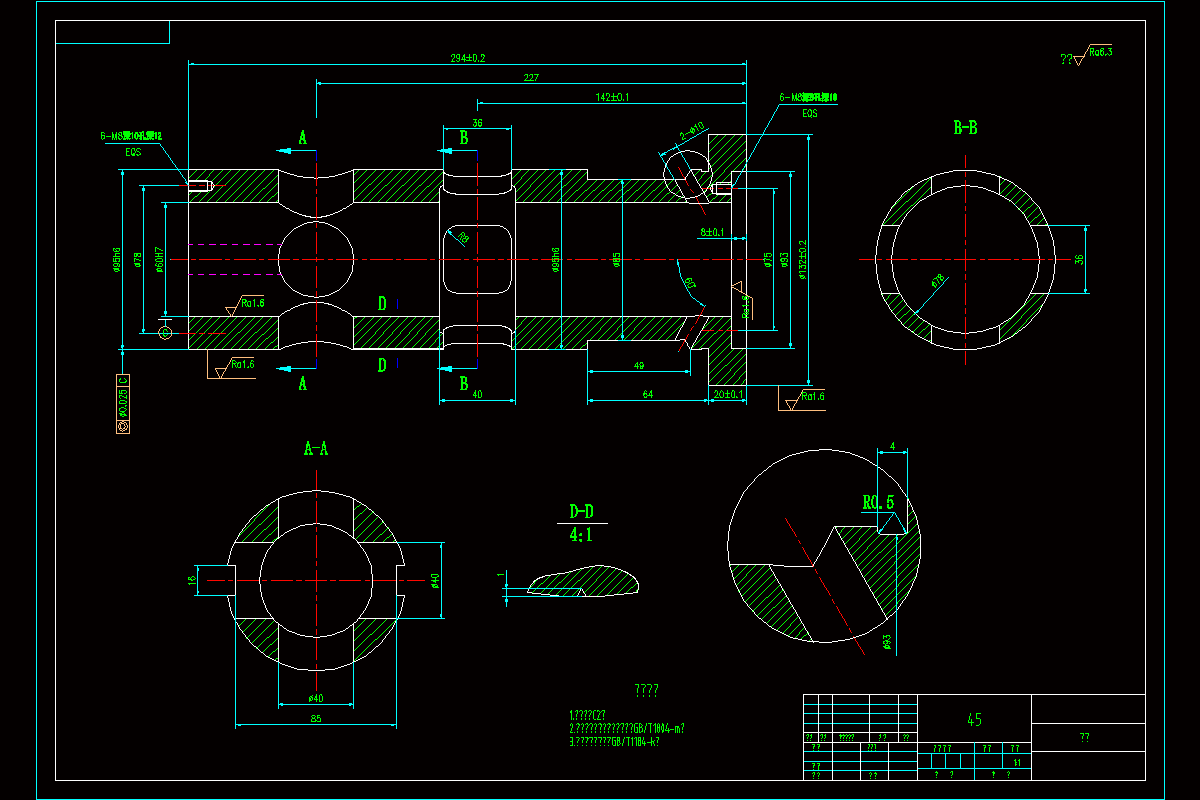Select the 64 length dimension
The height and width of the screenshot is (800, 1200).
[x=648, y=395]
